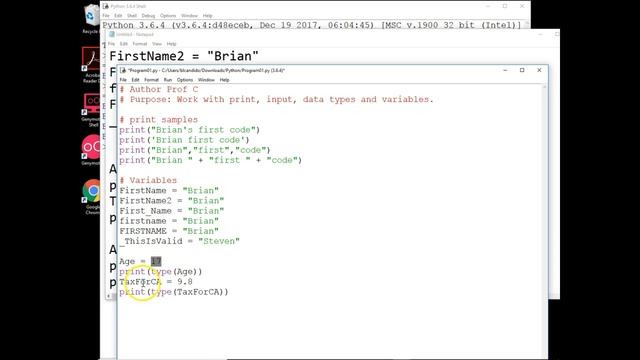Click the line print("Brian's first code")
640x360 pixels.
[190, 130]
